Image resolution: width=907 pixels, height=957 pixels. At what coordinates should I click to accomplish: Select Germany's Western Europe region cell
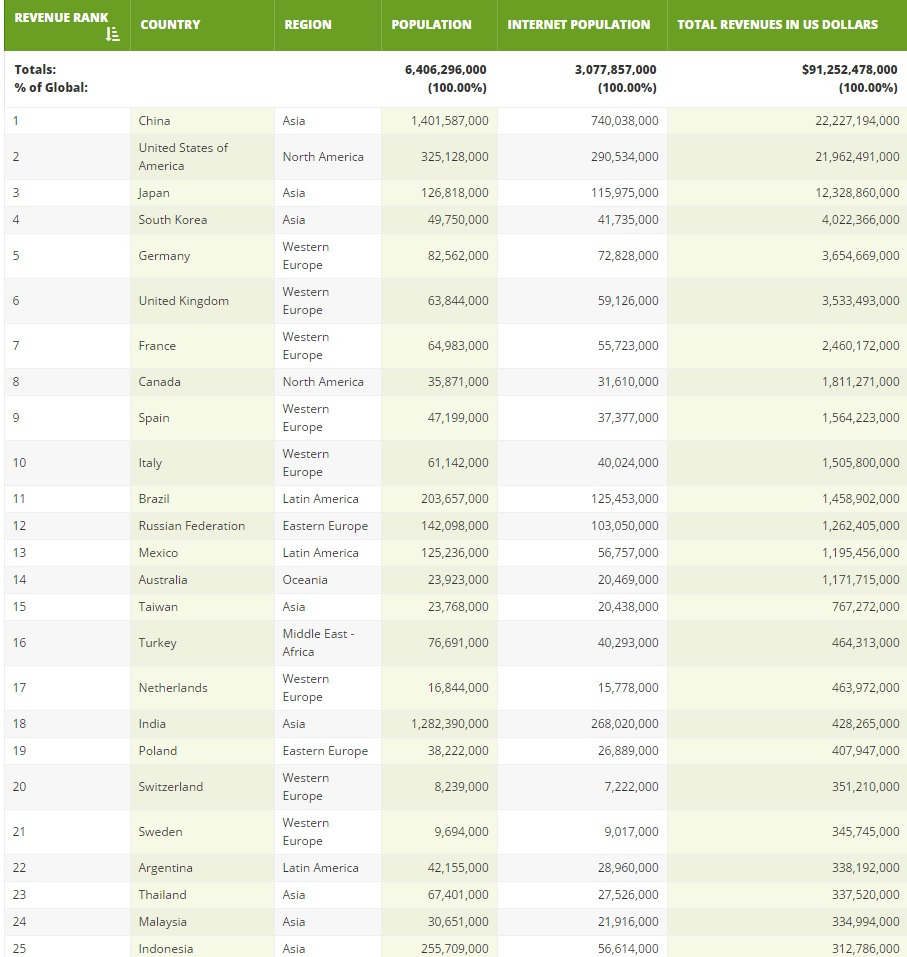(328, 256)
